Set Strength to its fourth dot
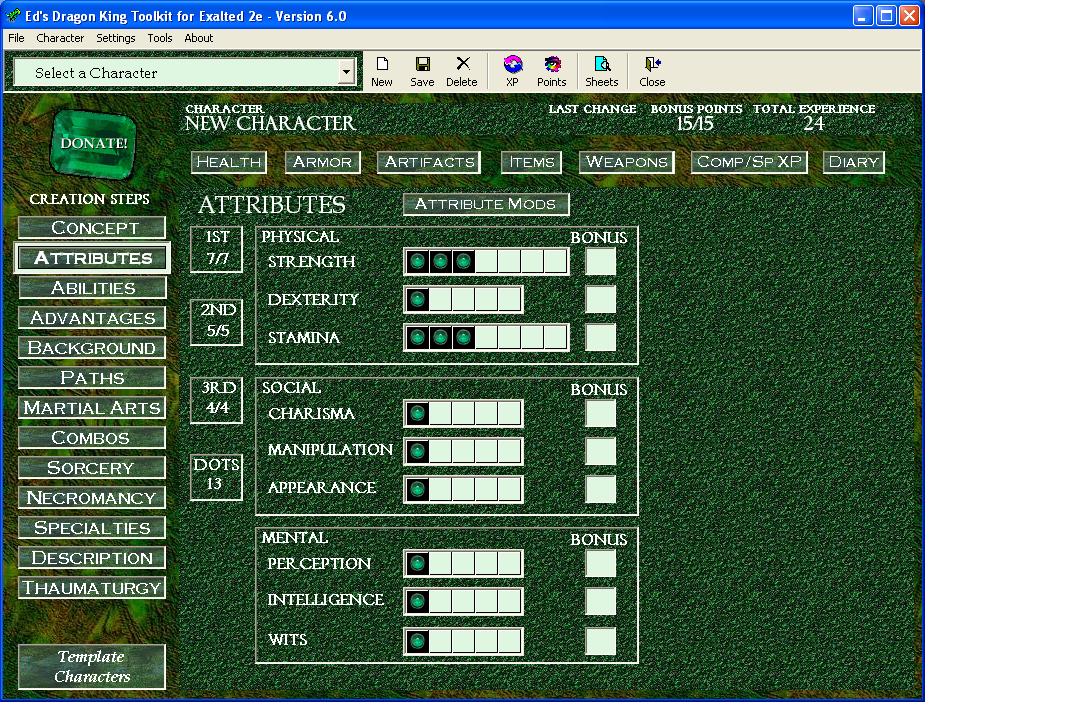 click(x=486, y=262)
